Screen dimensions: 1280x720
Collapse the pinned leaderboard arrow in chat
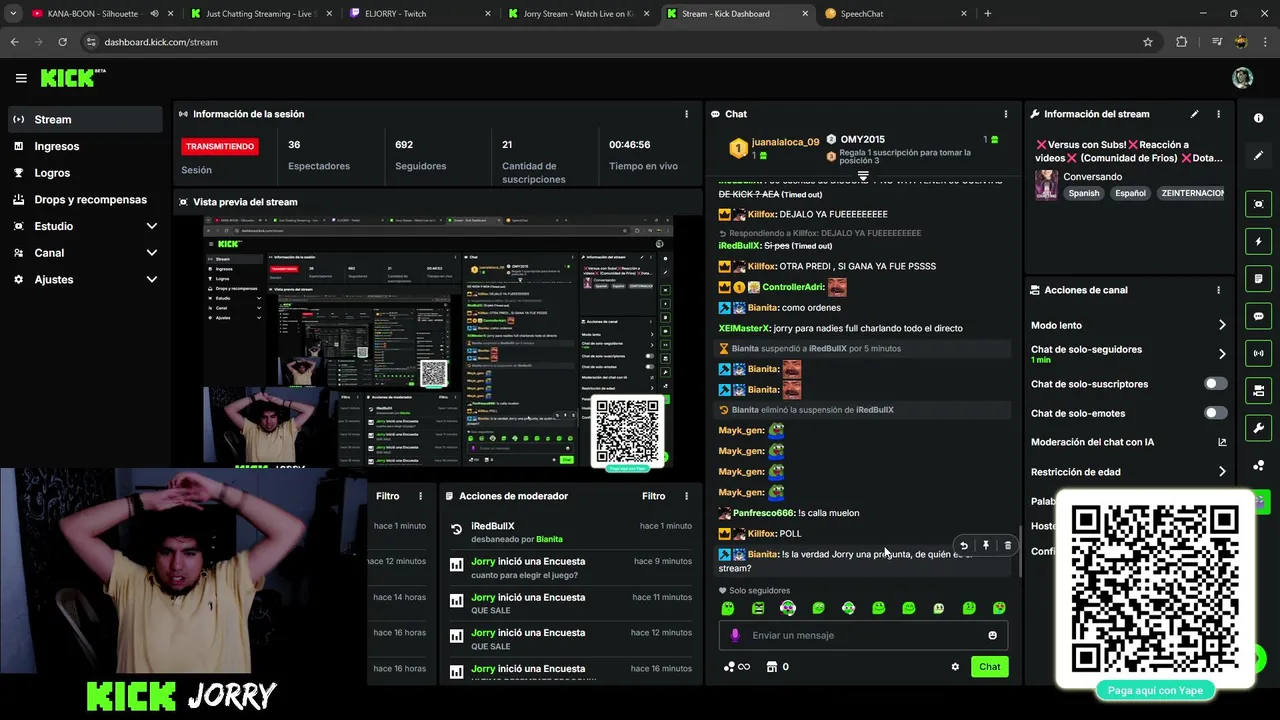coord(863,175)
